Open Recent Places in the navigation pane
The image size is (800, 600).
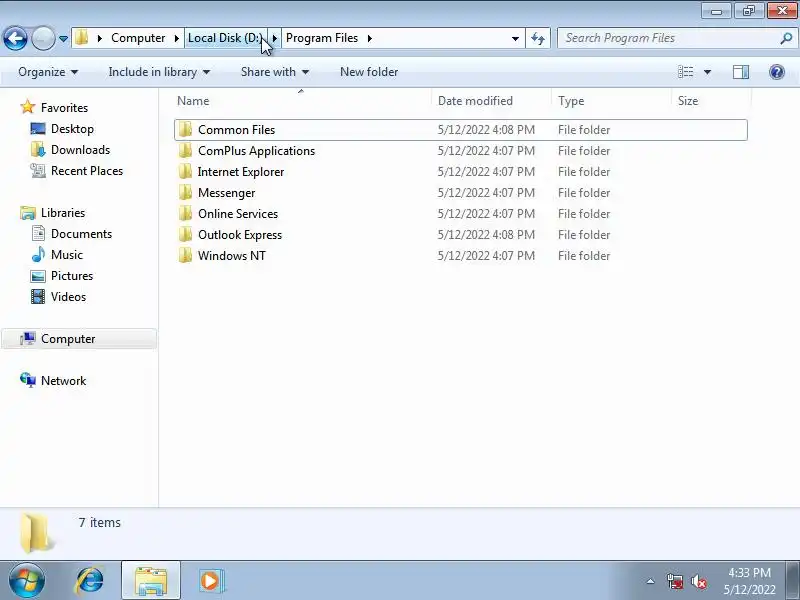[87, 170]
